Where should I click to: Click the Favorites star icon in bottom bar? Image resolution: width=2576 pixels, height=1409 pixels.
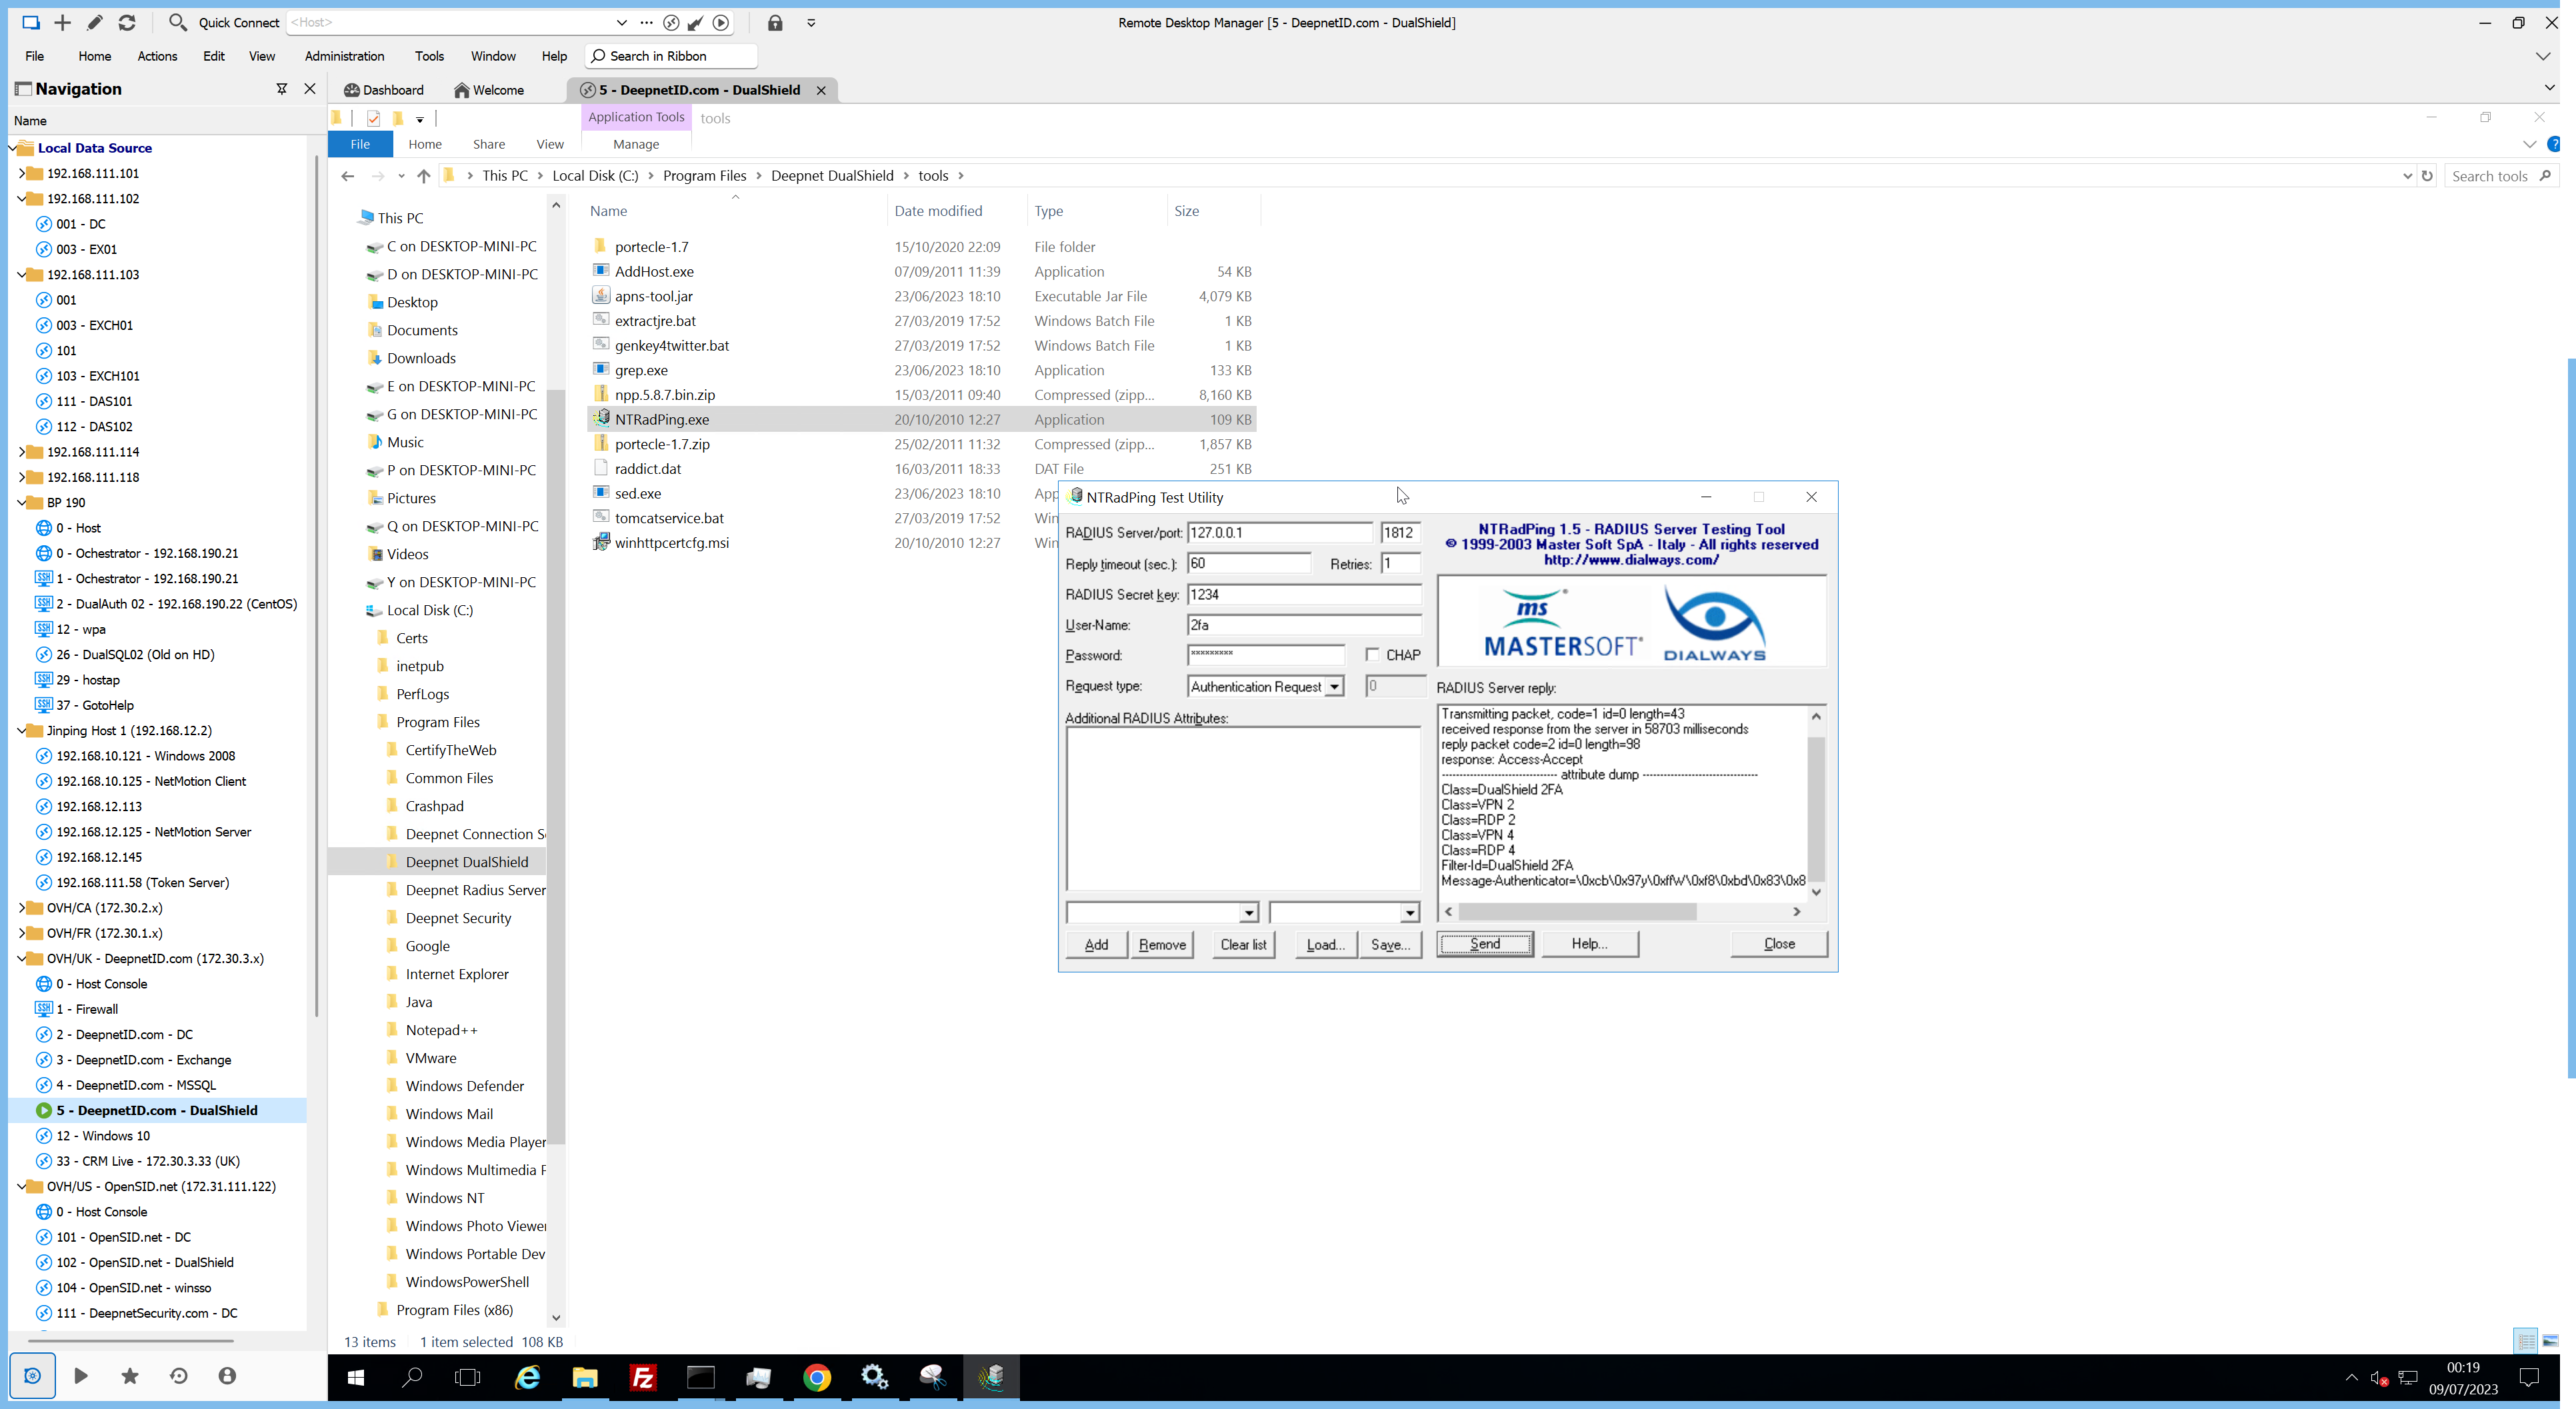click(x=130, y=1376)
